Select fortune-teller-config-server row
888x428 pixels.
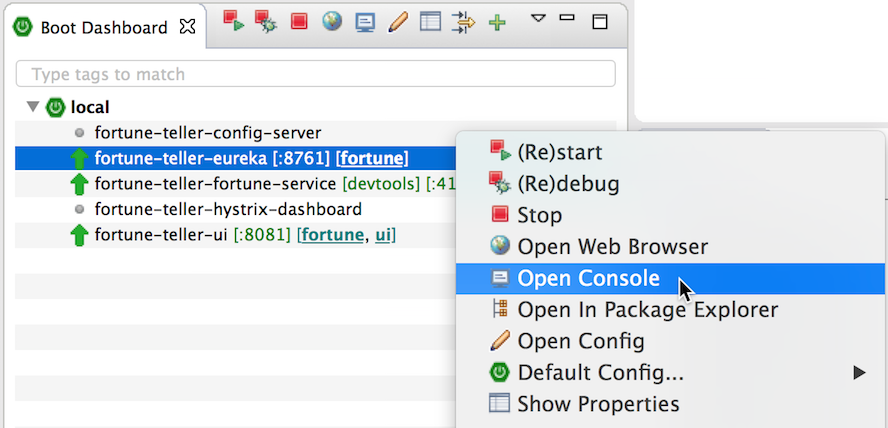pyautogui.click(x=236, y=133)
